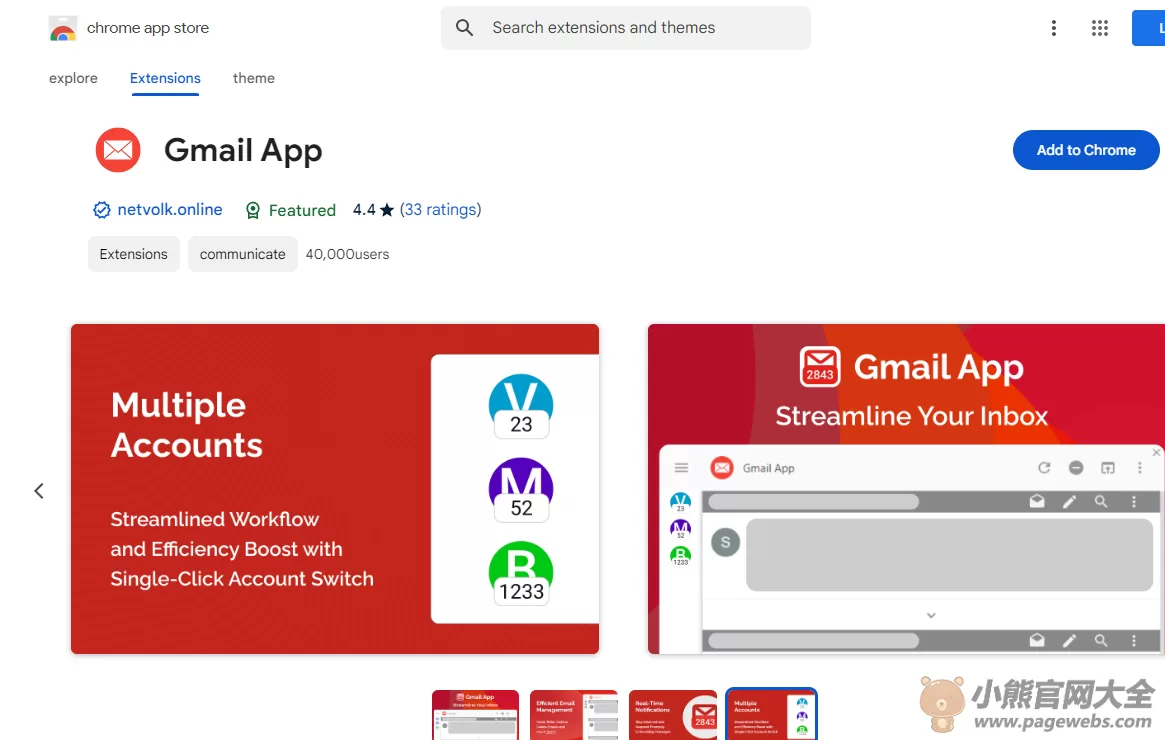This screenshot has height=740, width=1165.
Task: Focus the Search extensions and themes field
Action: click(x=626, y=27)
